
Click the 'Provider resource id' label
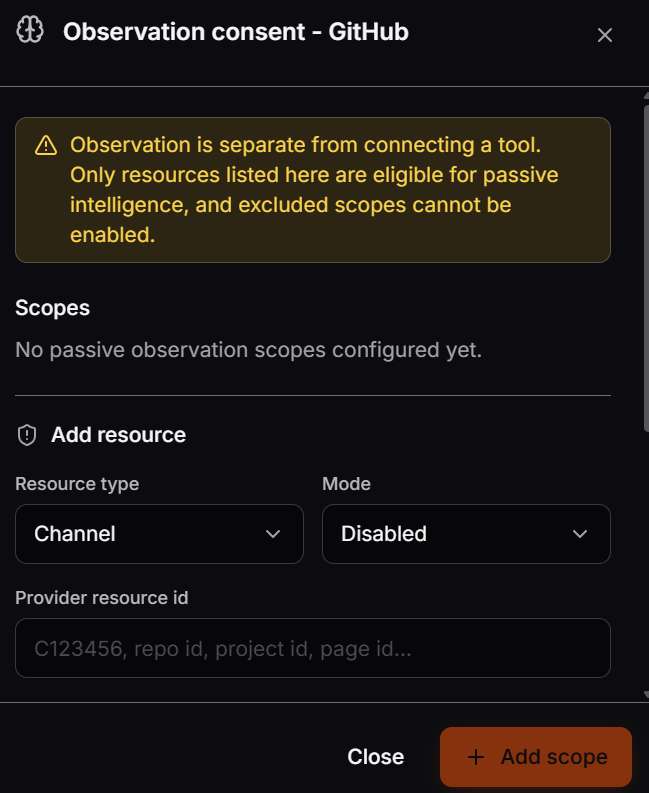[102, 598]
